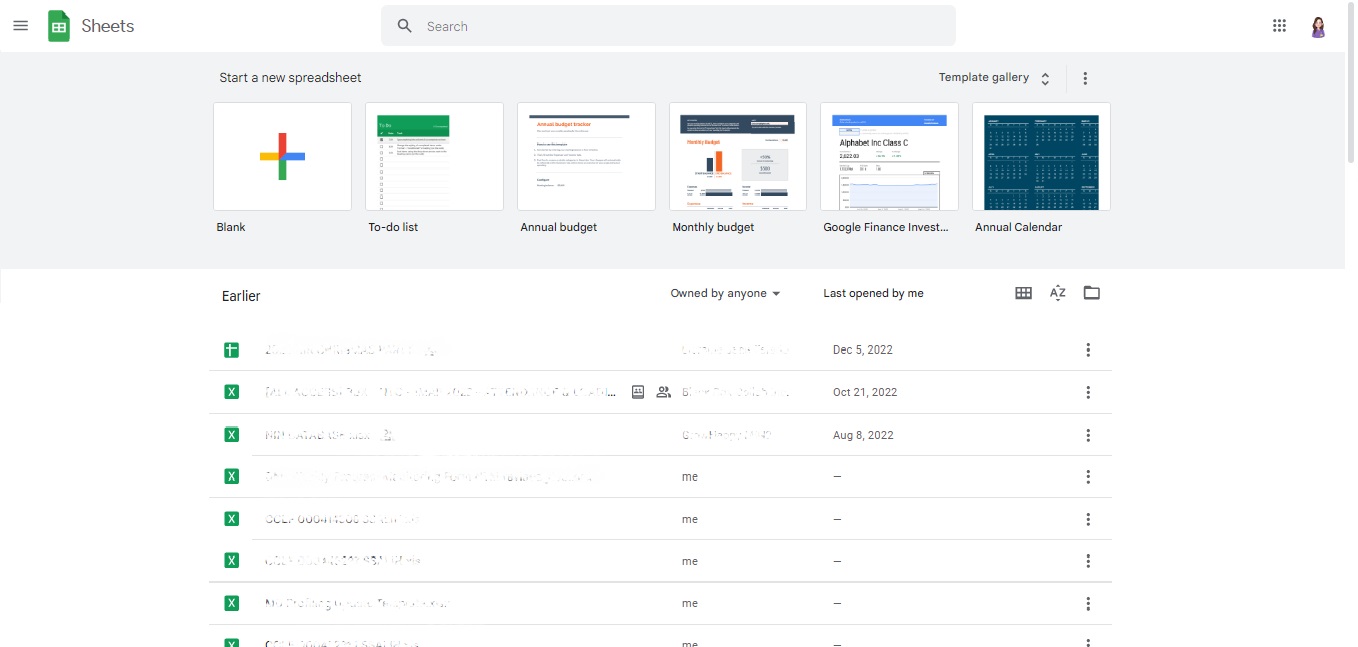Open the Annual budget template thumbnail
Viewport: 1358px width, 647px height.
(586, 157)
